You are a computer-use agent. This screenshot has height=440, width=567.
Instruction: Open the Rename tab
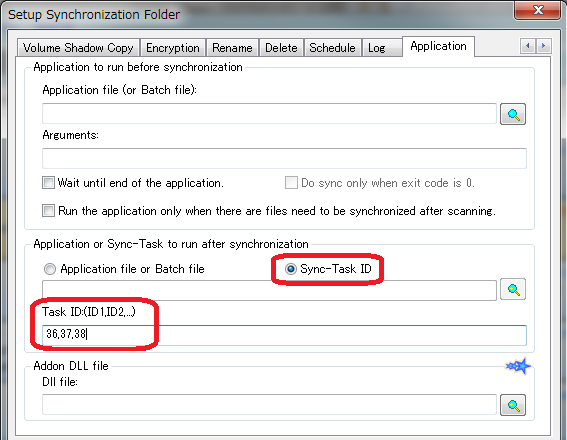[232, 48]
